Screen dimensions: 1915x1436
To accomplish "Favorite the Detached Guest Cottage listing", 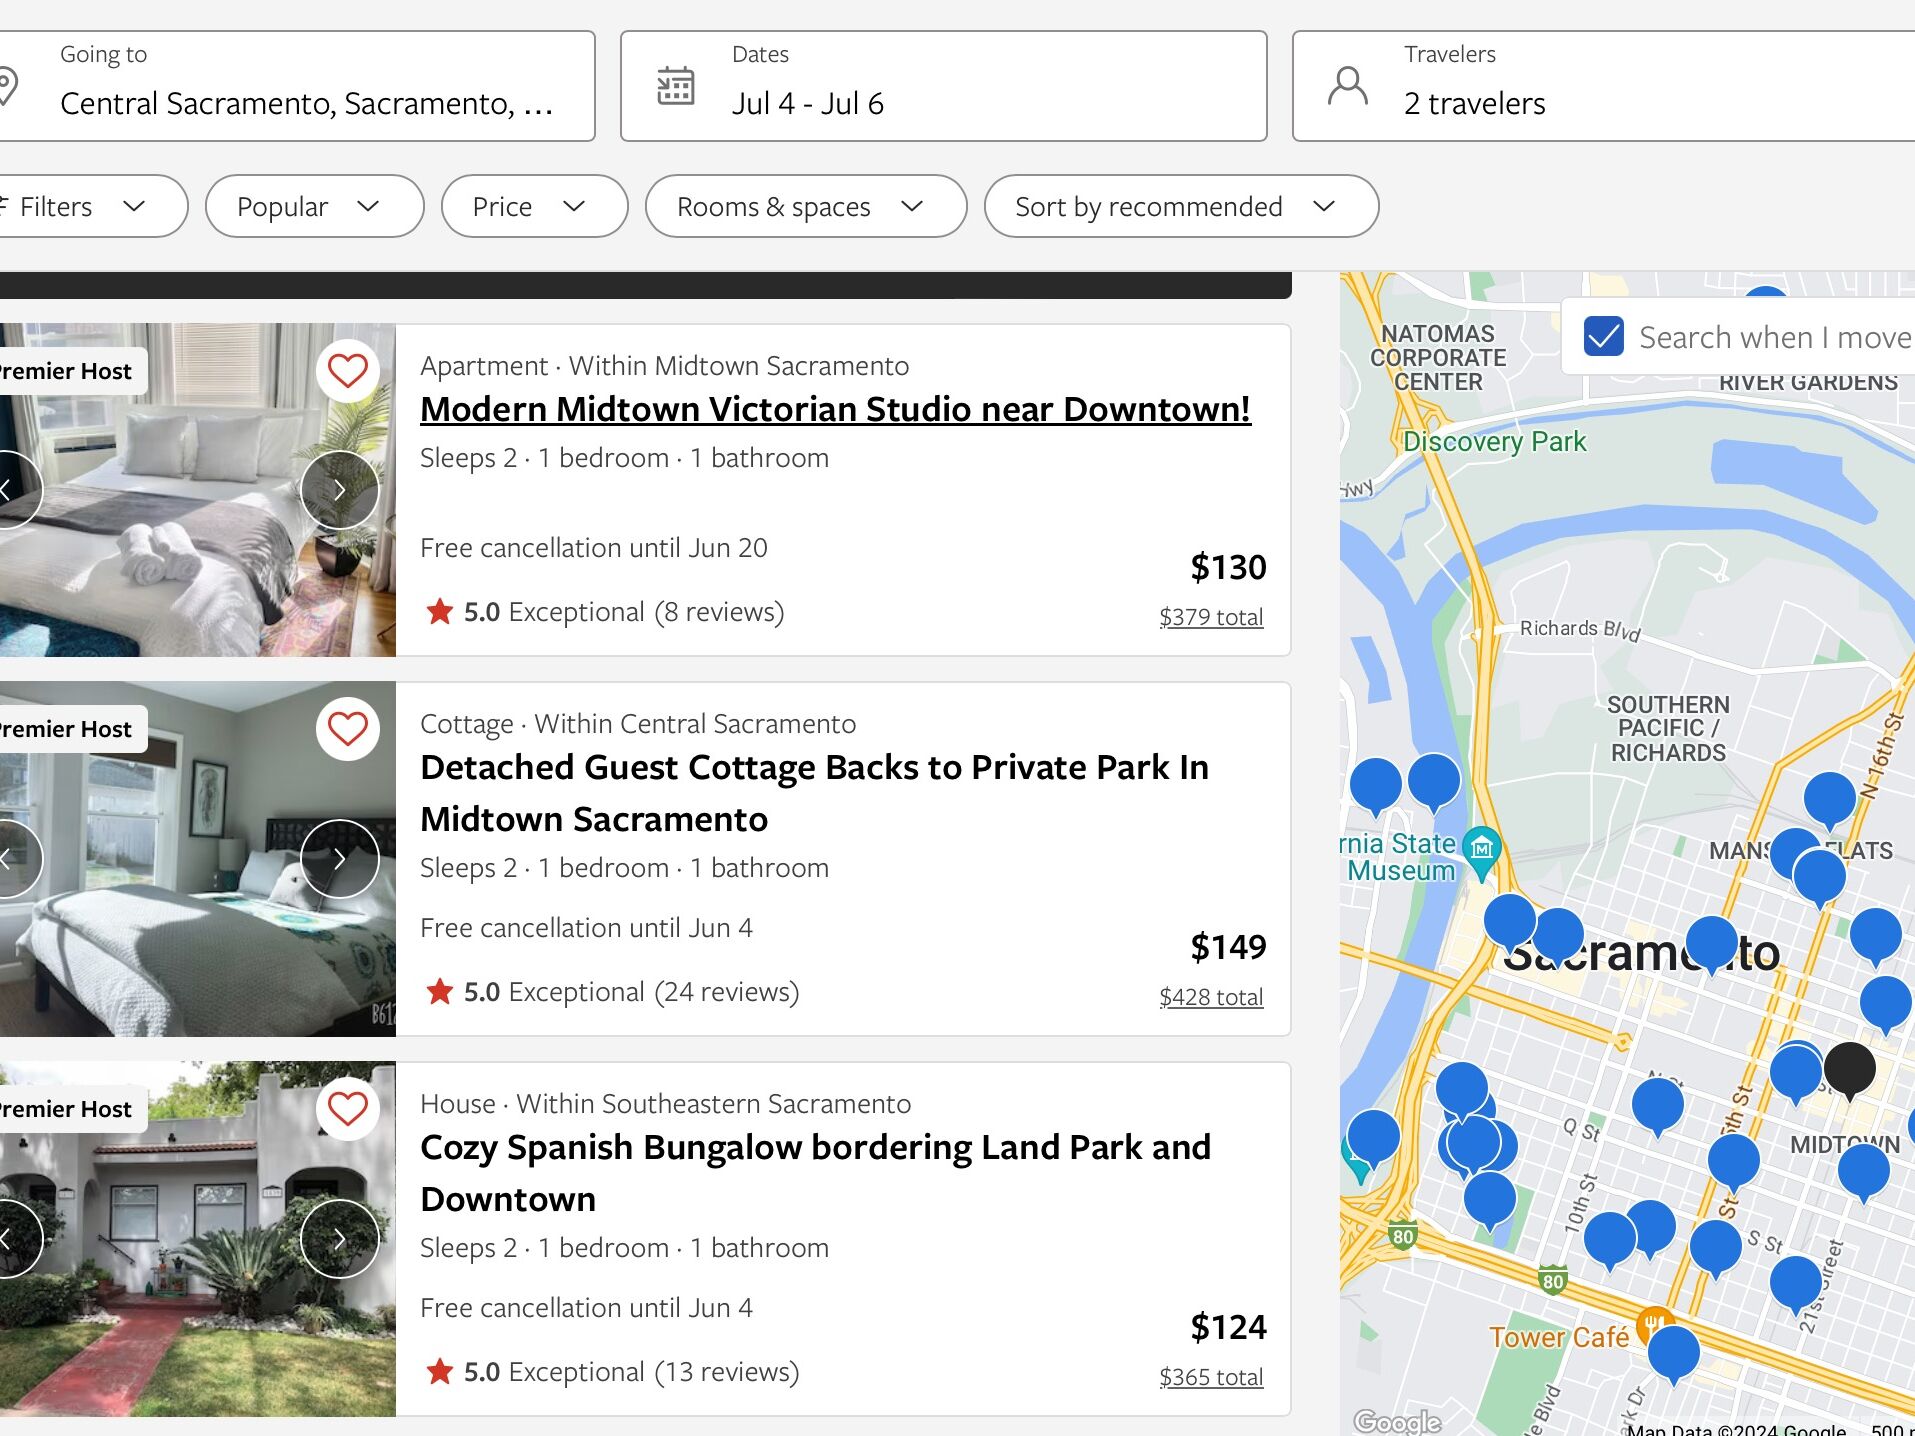I will [348, 729].
